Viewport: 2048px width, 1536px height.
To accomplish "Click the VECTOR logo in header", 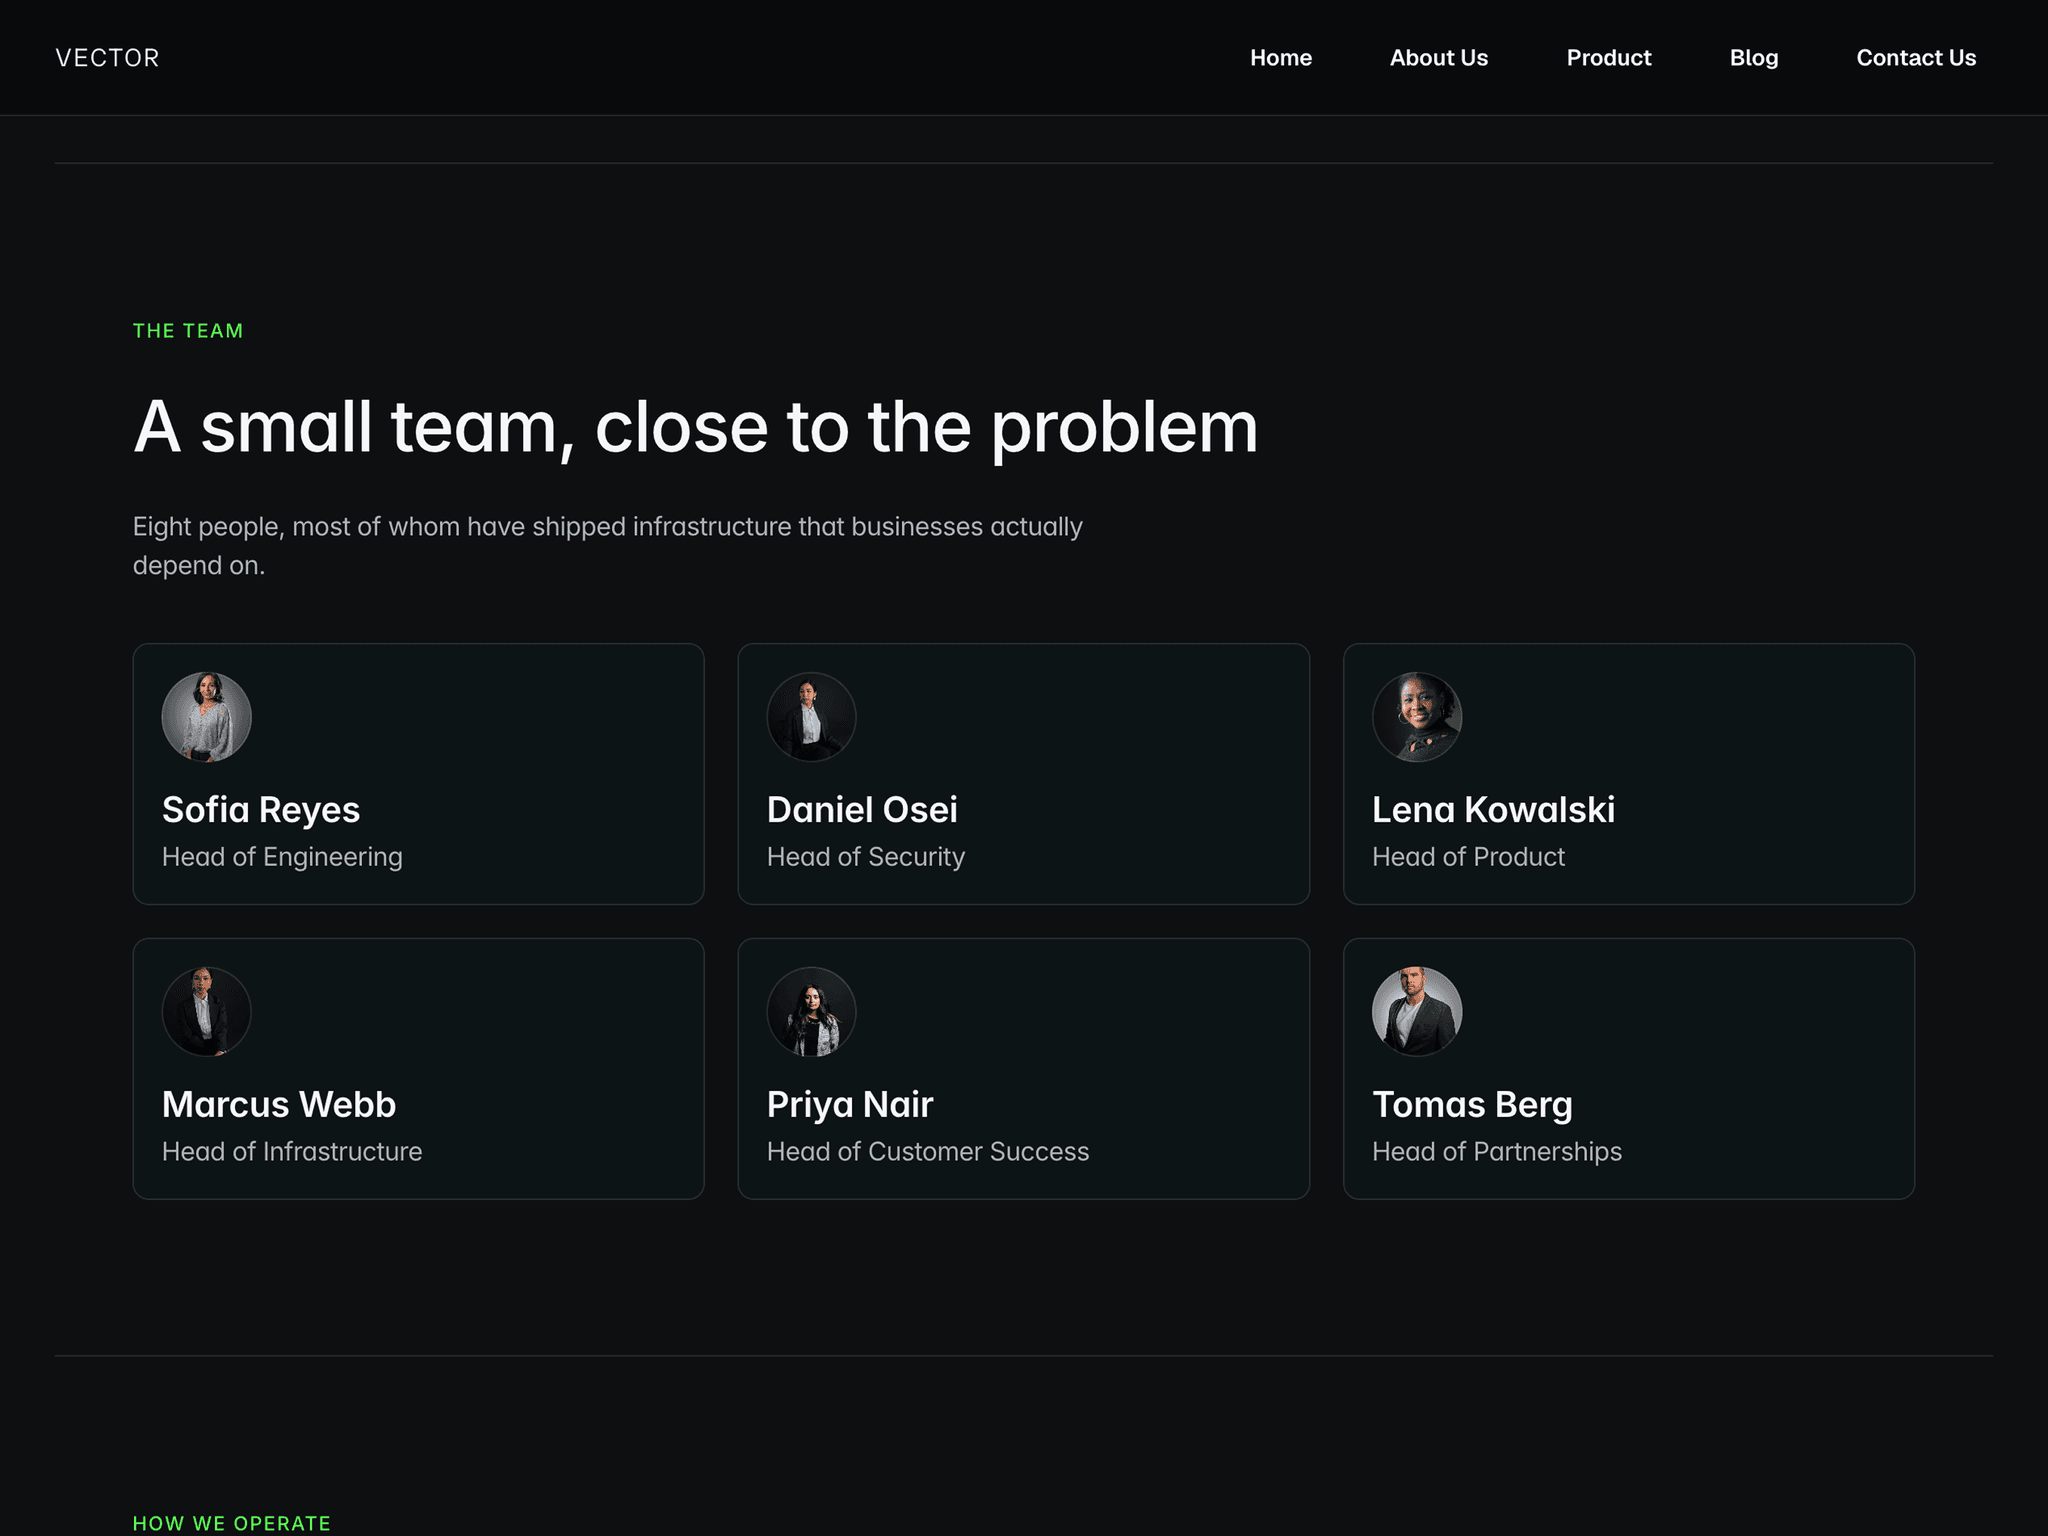I will 107,58.
